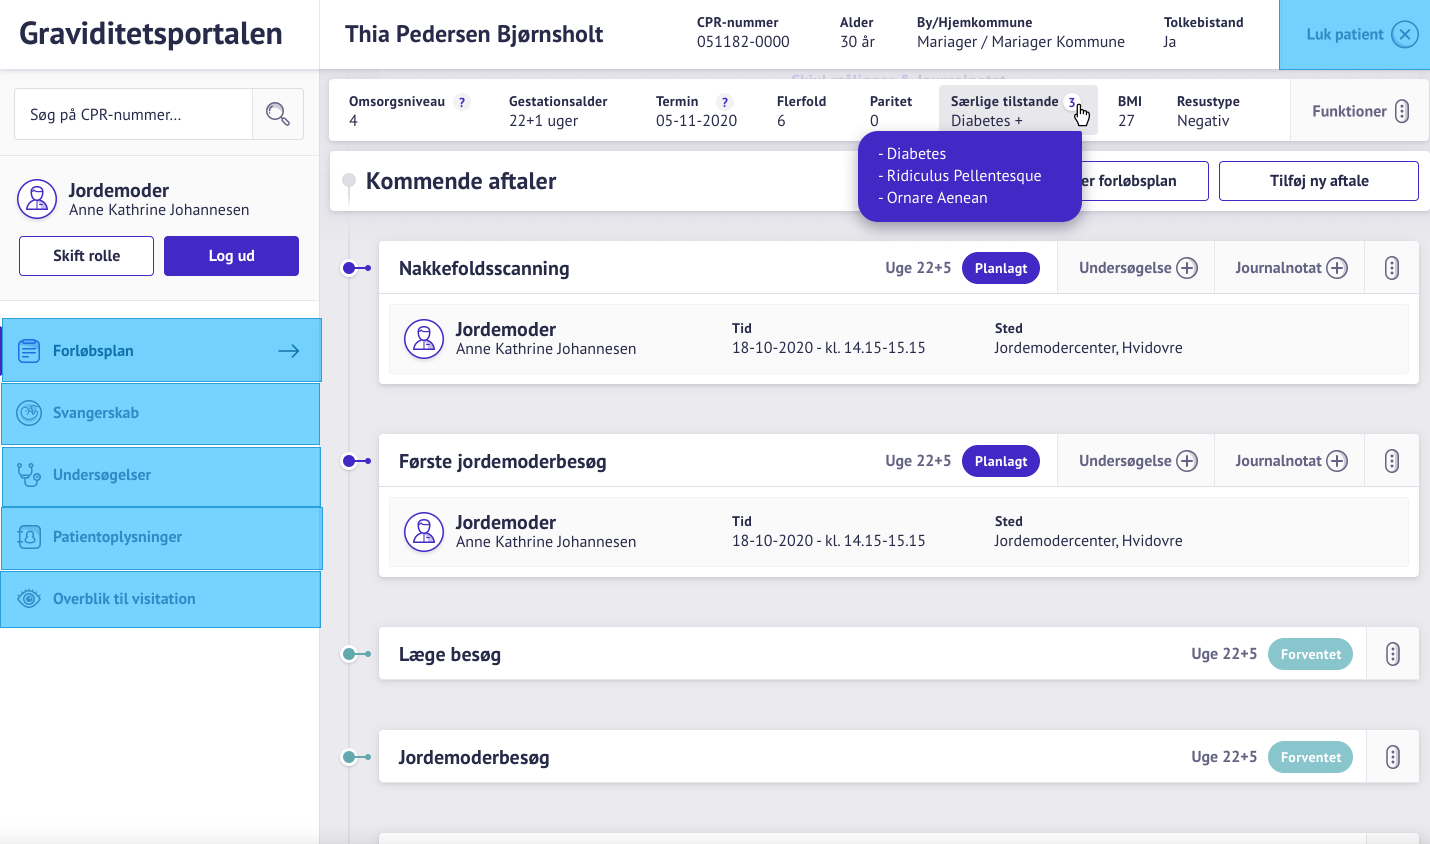Click the Omsorgsniveau help question mark
Viewport: 1430px width, 844px height.
pyautogui.click(x=461, y=102)
